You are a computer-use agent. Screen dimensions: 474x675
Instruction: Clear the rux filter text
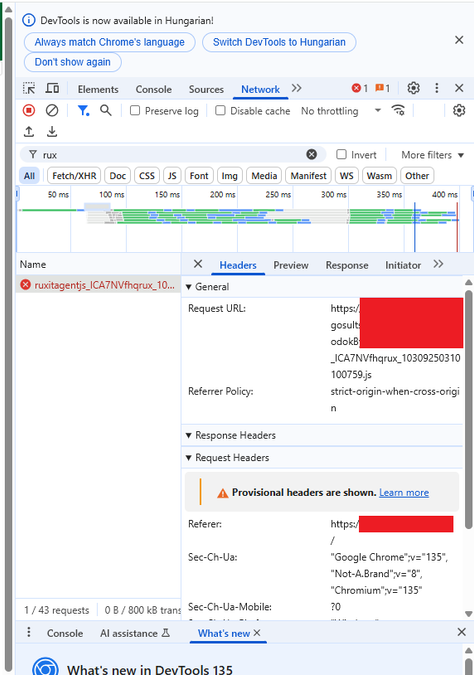pyautogui.click(x=312, y=154)
